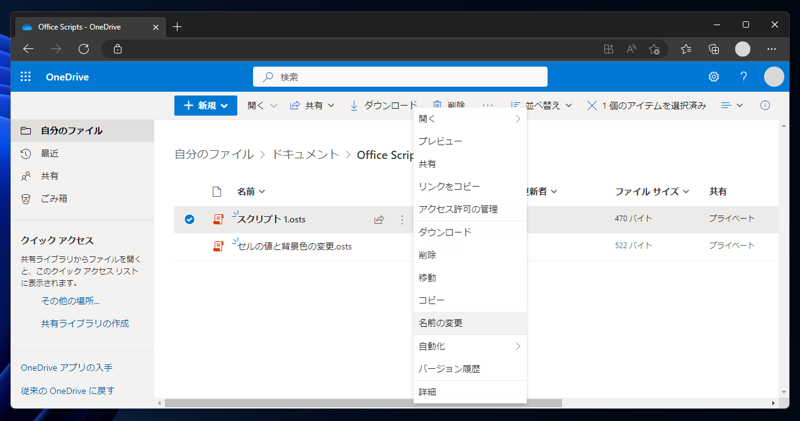Open browser collections icon
This screenshot has width=800, height=421.
click(x=714, y=49)
